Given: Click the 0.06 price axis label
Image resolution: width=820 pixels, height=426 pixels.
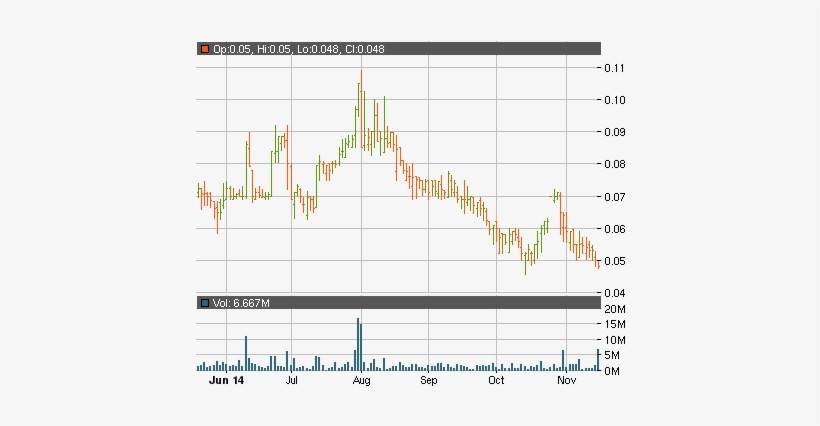Looking at the screenshot, I should [614, 229].
